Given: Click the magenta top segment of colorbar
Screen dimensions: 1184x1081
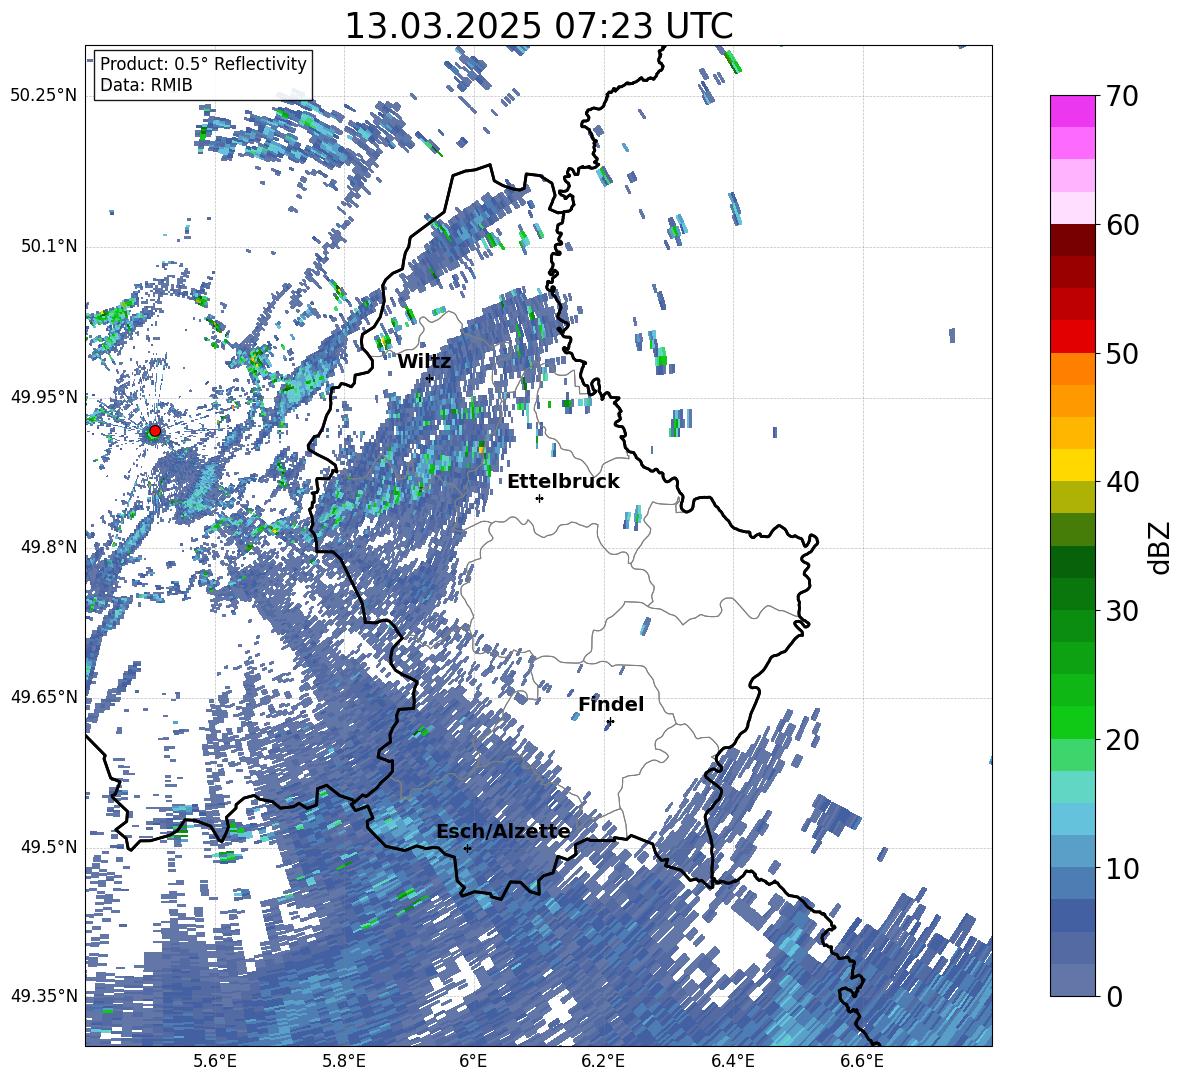Looking at the screenshot, I should [1072, 111].
